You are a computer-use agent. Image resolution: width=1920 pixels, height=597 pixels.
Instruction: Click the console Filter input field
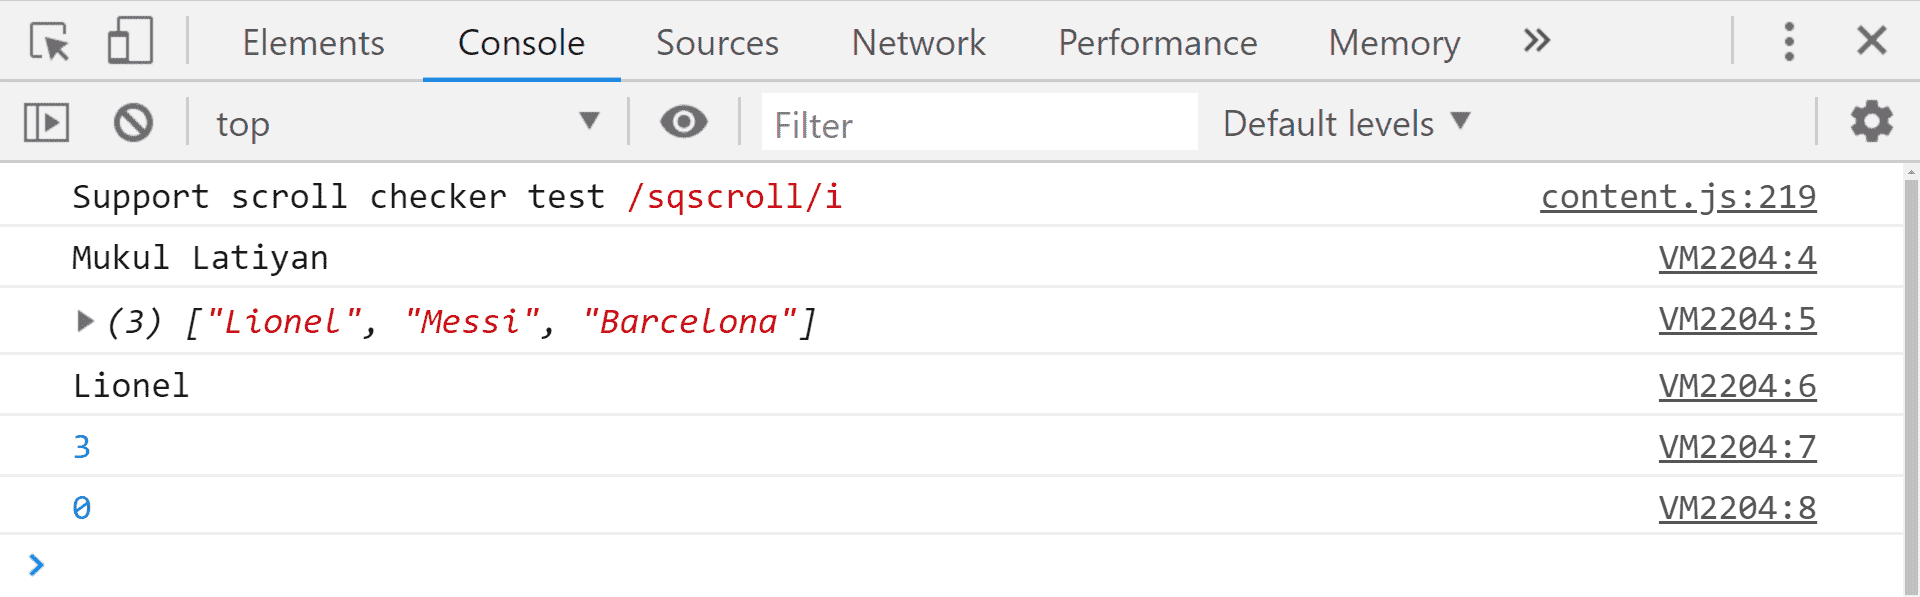pyautogui.click(x=979, y=123)
